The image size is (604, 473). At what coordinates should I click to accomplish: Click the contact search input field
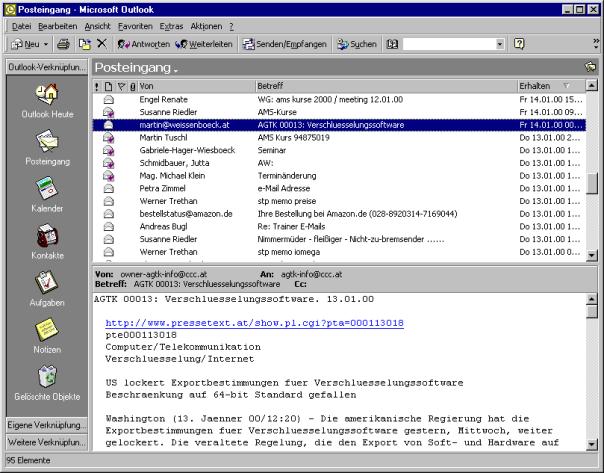449,44
